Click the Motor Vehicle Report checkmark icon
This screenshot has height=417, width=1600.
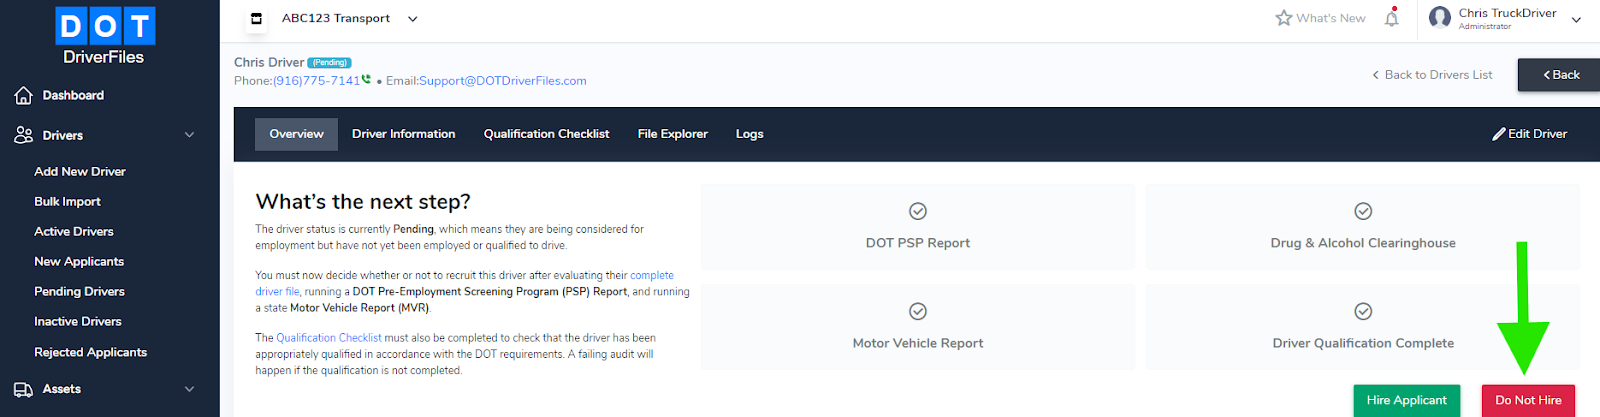[918, 311]
